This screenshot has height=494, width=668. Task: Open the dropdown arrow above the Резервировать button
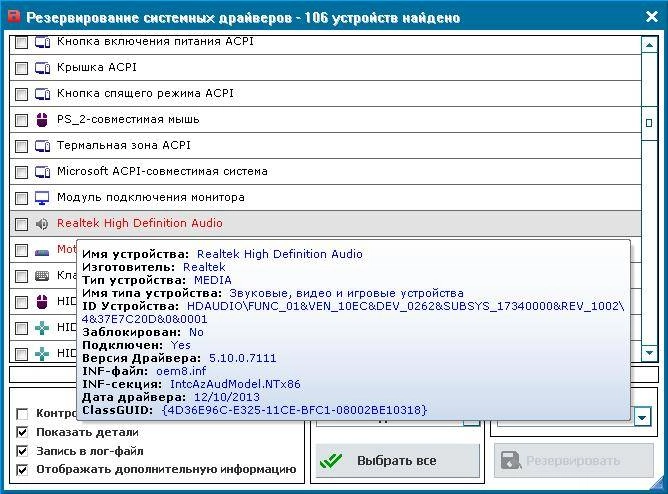(642, 417)
